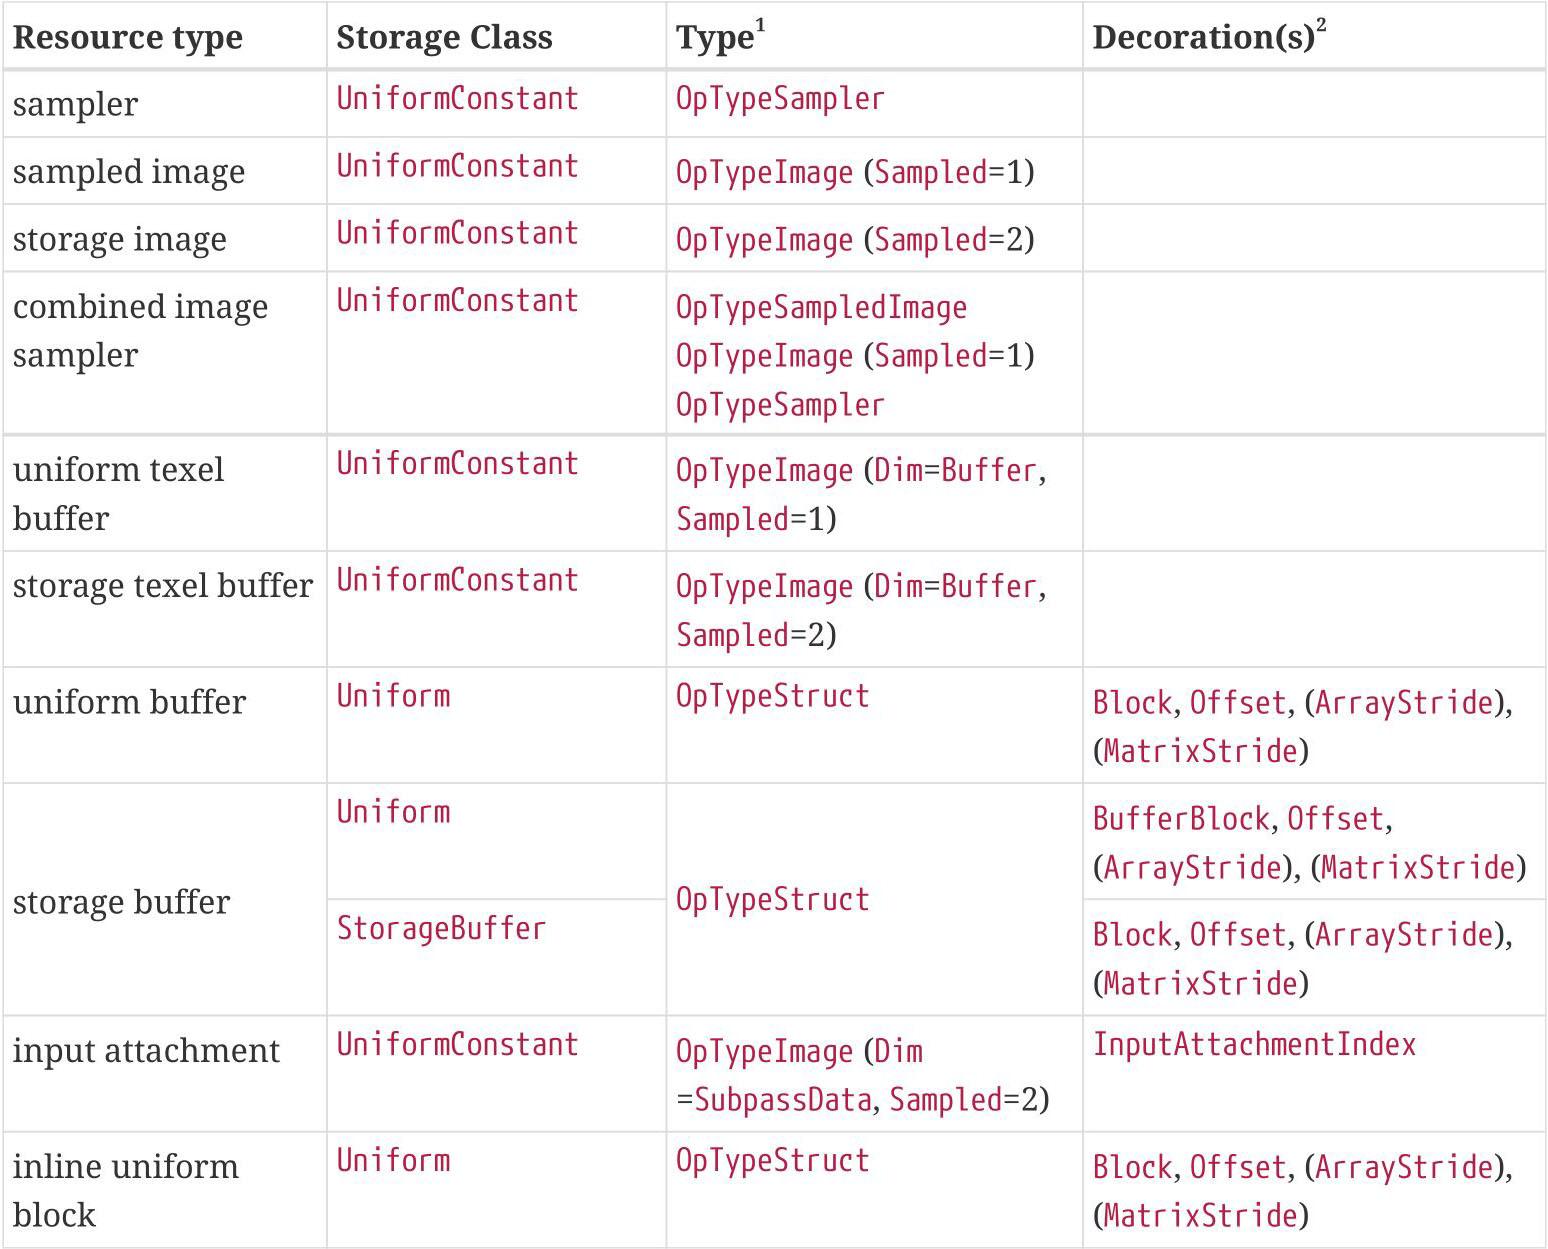Click Uniform in the uniform buffer row
Screen dimensions: 1548x1249
pyautogui.click(x=393, y=696)
